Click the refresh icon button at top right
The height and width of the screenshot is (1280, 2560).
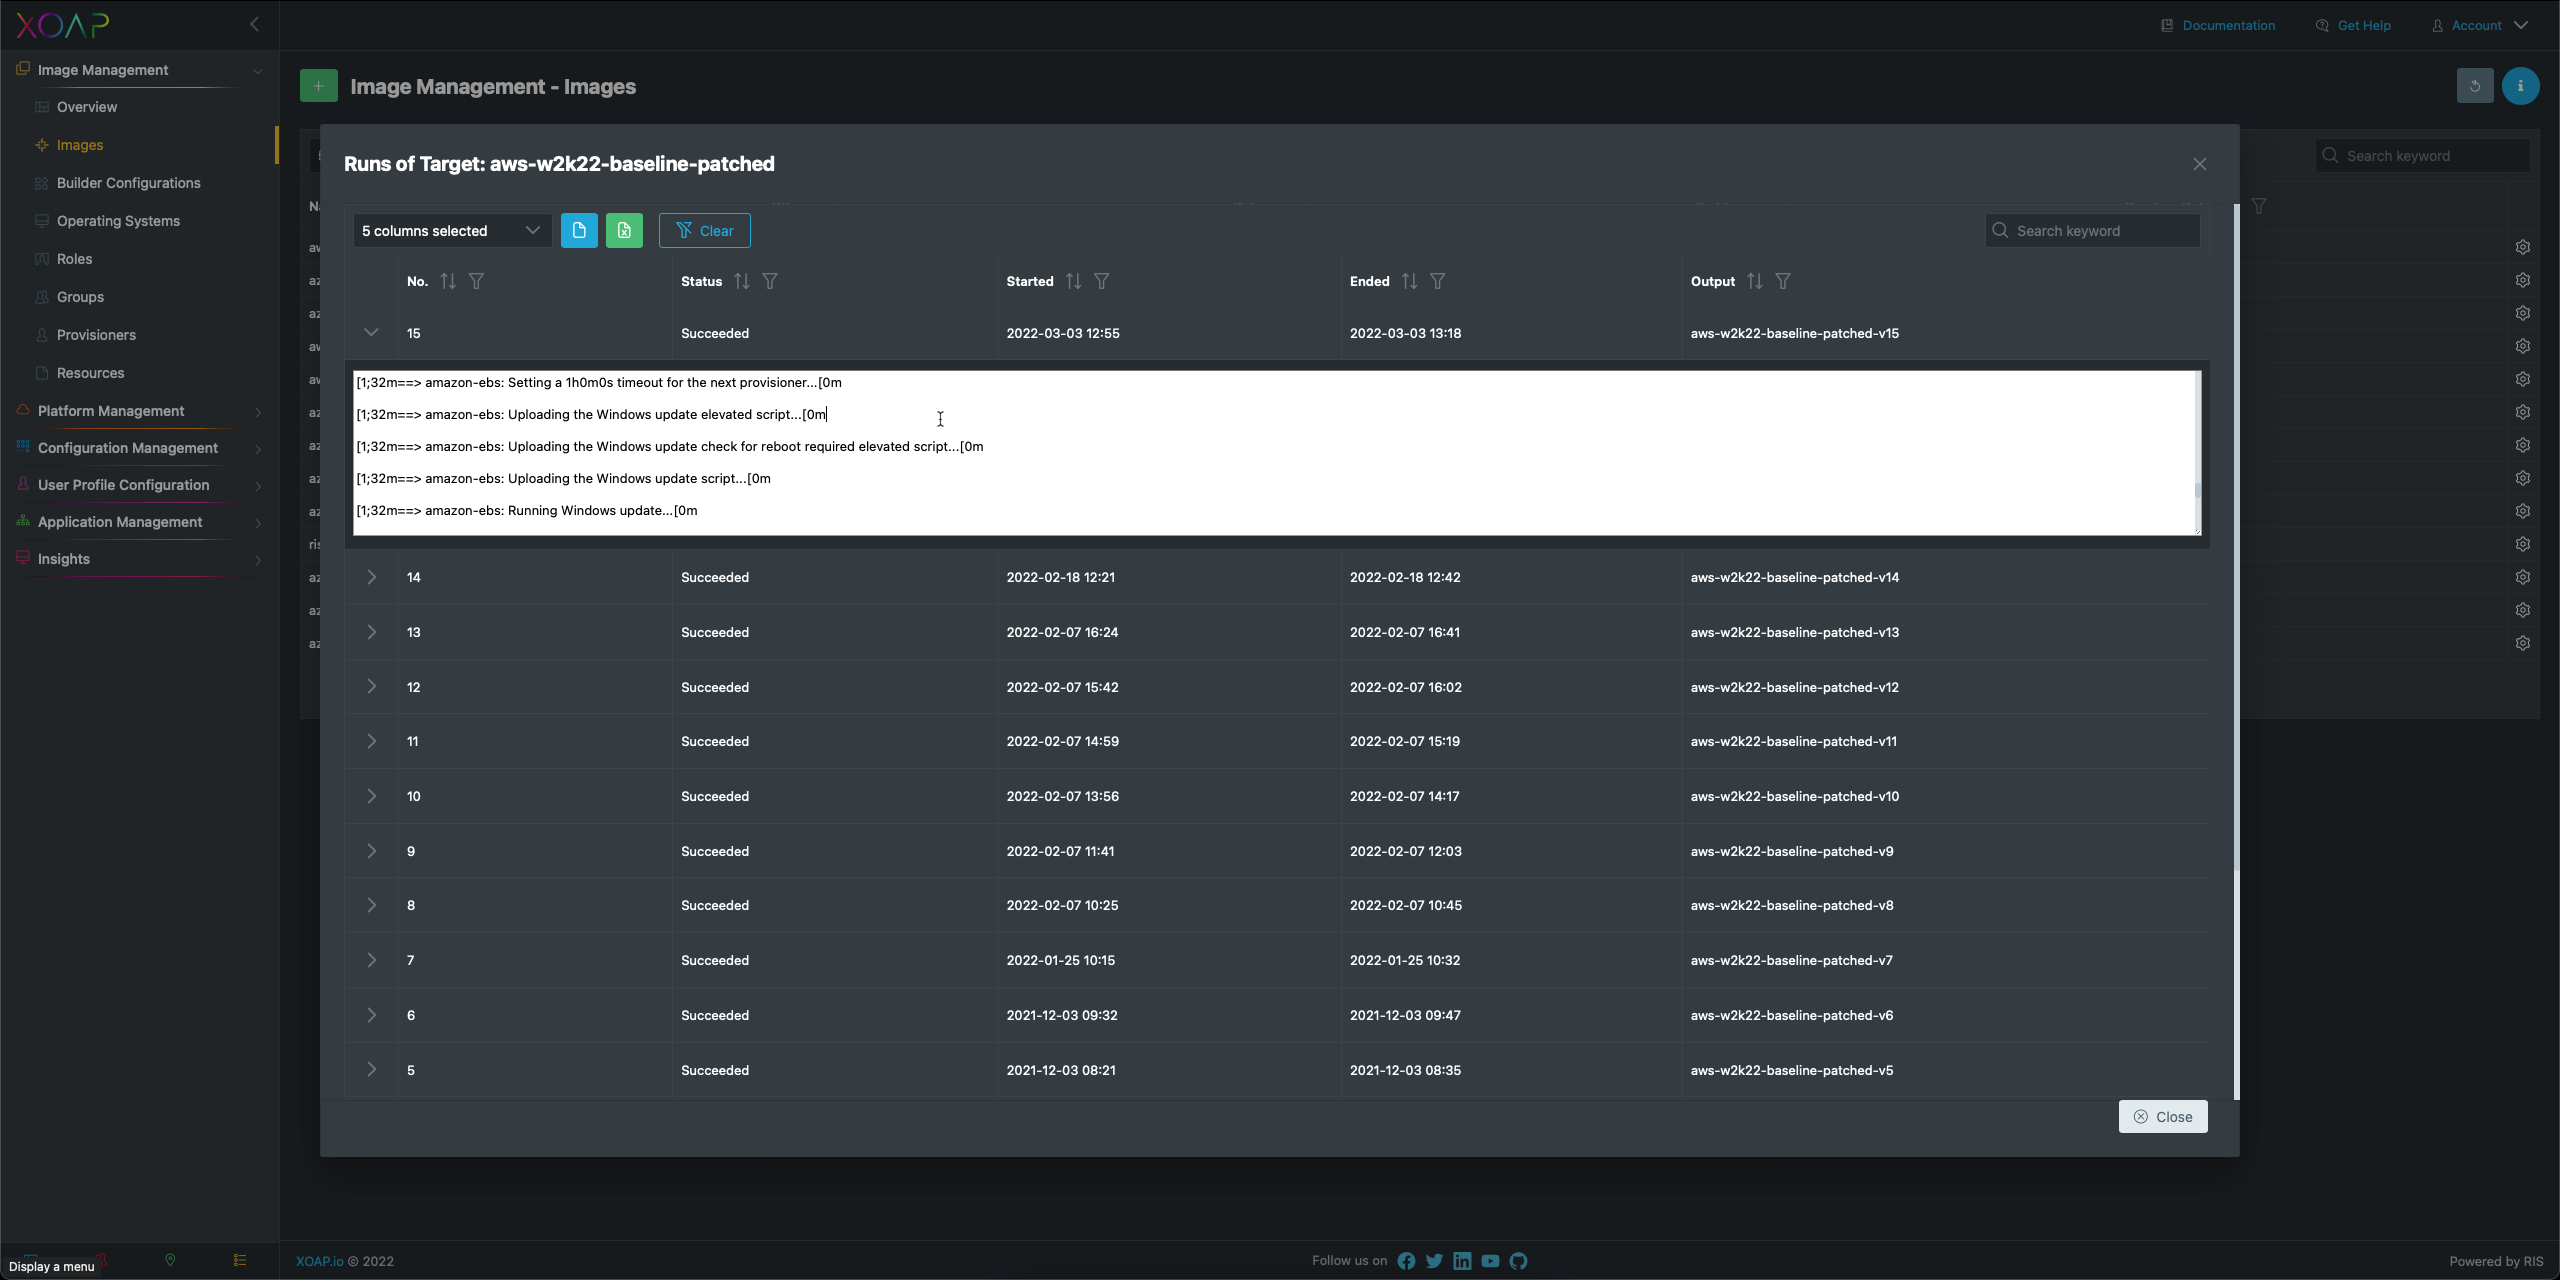[2475, 86]
